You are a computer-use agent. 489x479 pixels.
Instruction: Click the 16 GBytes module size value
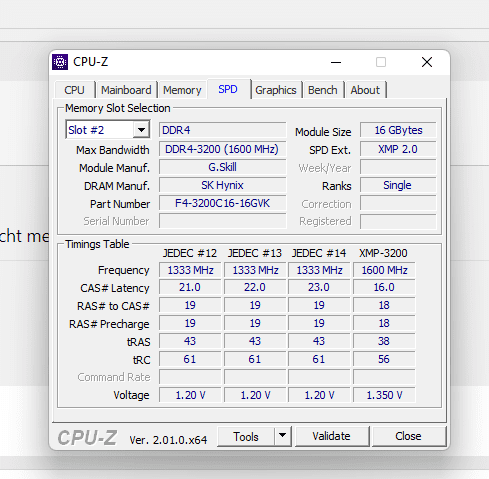(x=398, y=130)
